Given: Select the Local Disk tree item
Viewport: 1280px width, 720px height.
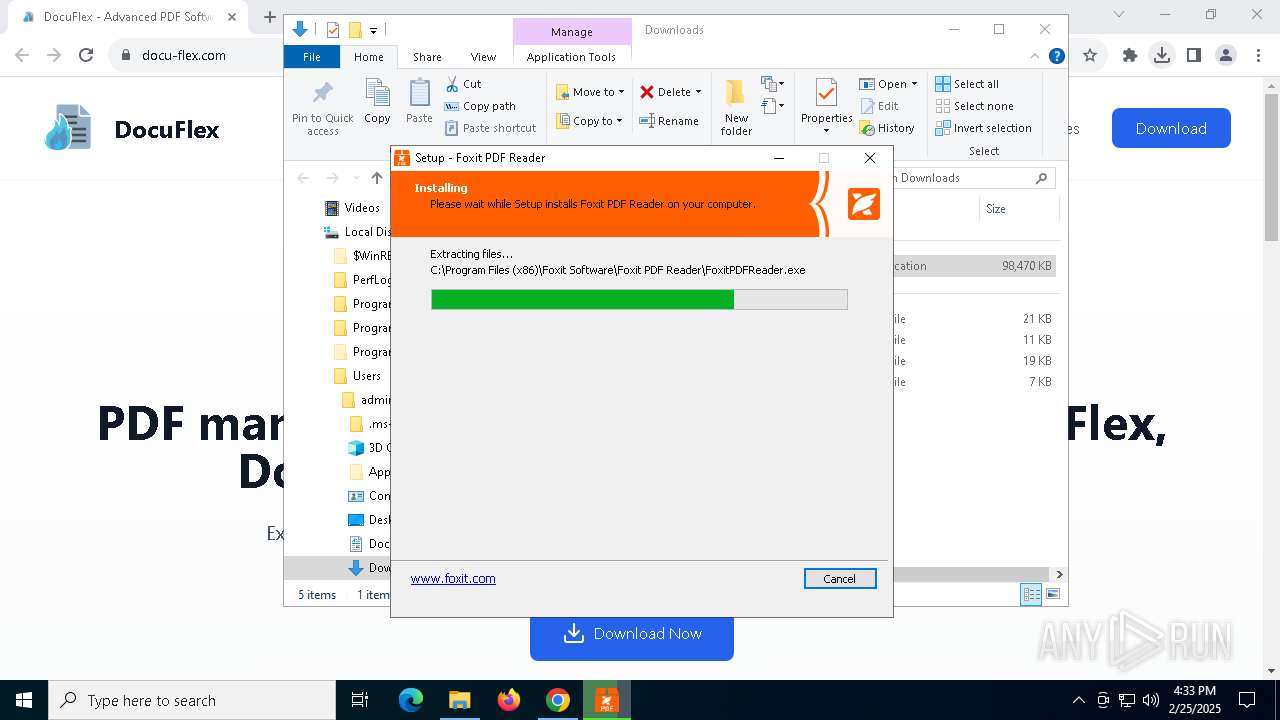Looking at the screenshot, I should (x=357, y=232).
